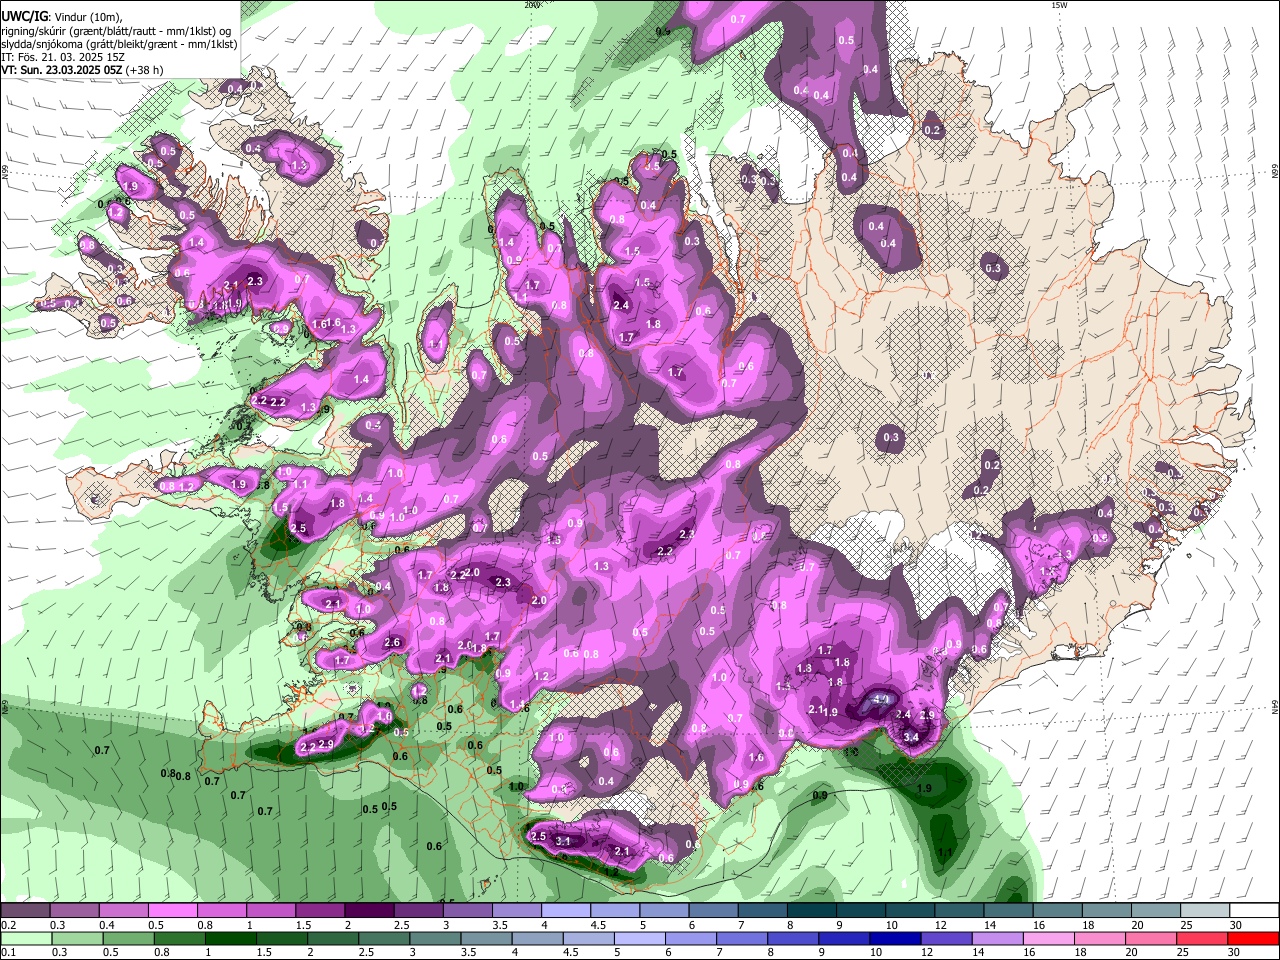Viewport: 1280px width, 960px height.
Task: Click the '2.6' precipitation value on the map
Action: coord(392,643)
